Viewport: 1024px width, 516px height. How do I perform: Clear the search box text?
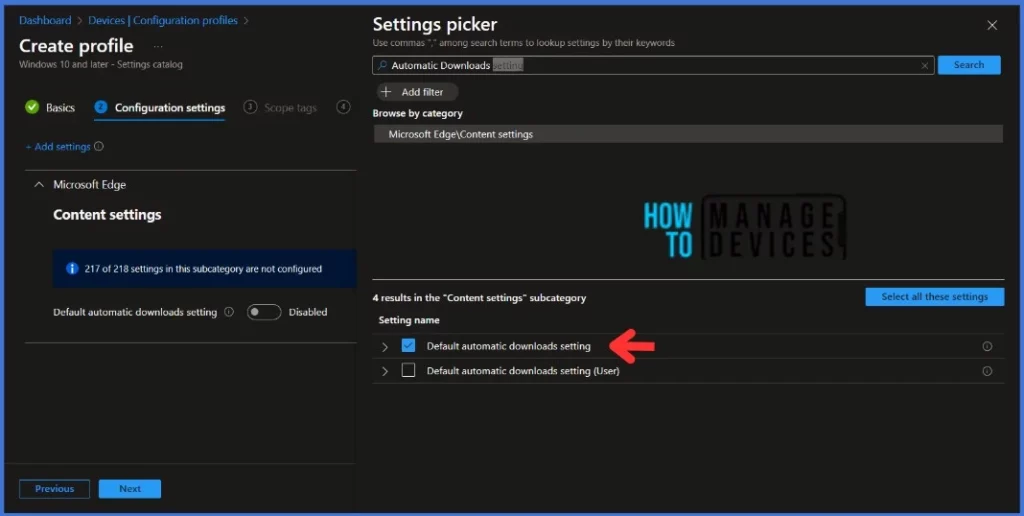pos(924,65)
